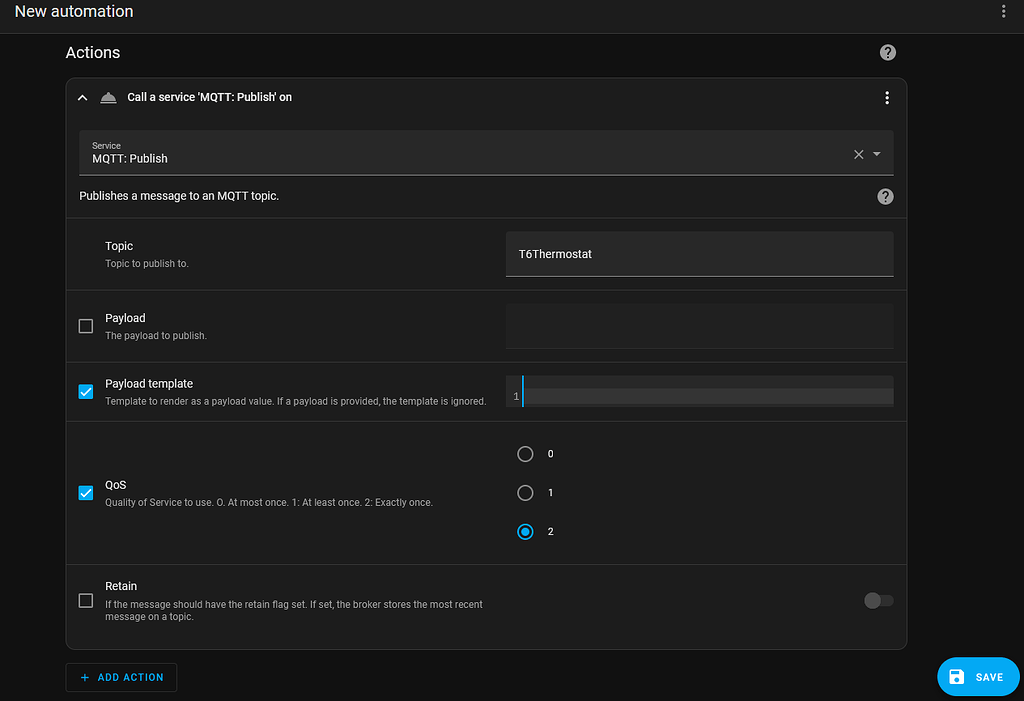Image resolution: width=1024 pixels, height=701 pixels.
Task: Open the Actions section help icon
Action: (x=887, y=52)
